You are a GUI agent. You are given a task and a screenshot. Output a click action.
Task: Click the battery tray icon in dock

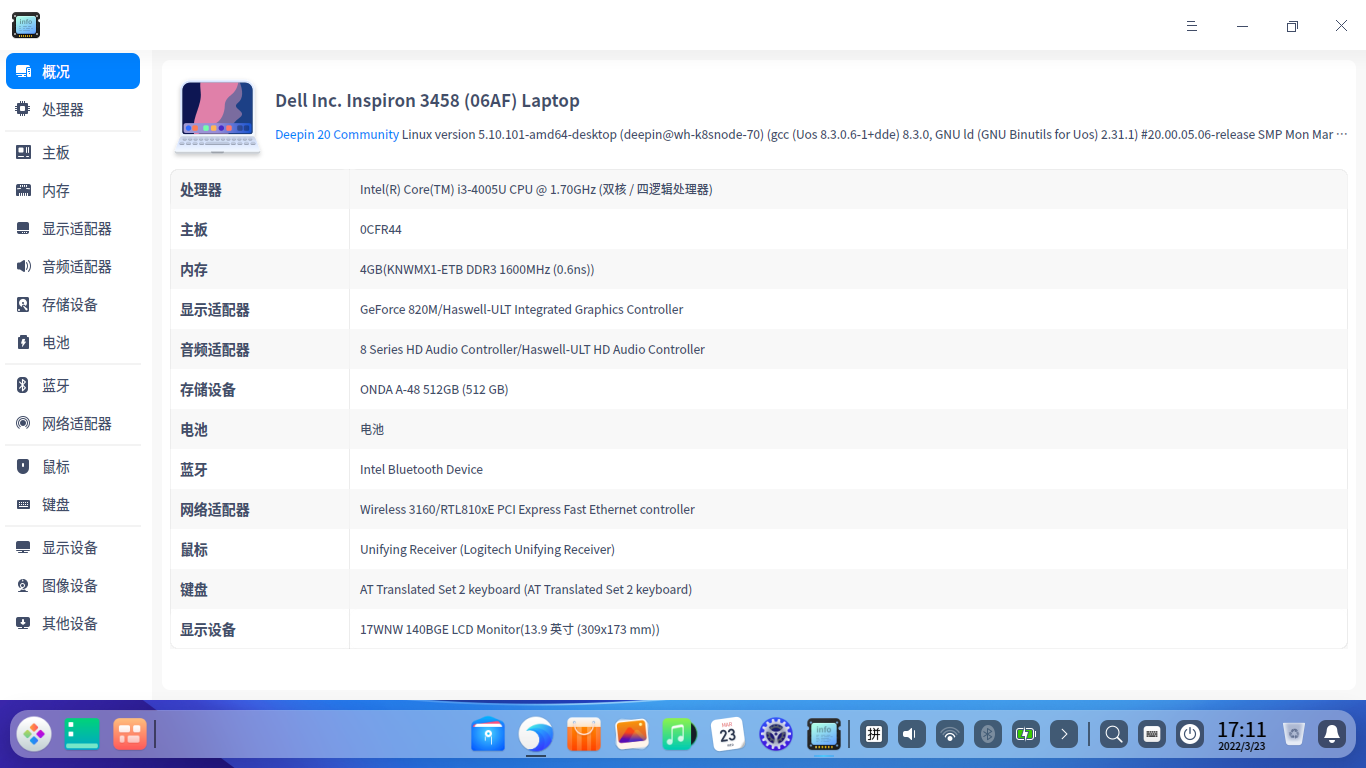tap(1026, 735)
